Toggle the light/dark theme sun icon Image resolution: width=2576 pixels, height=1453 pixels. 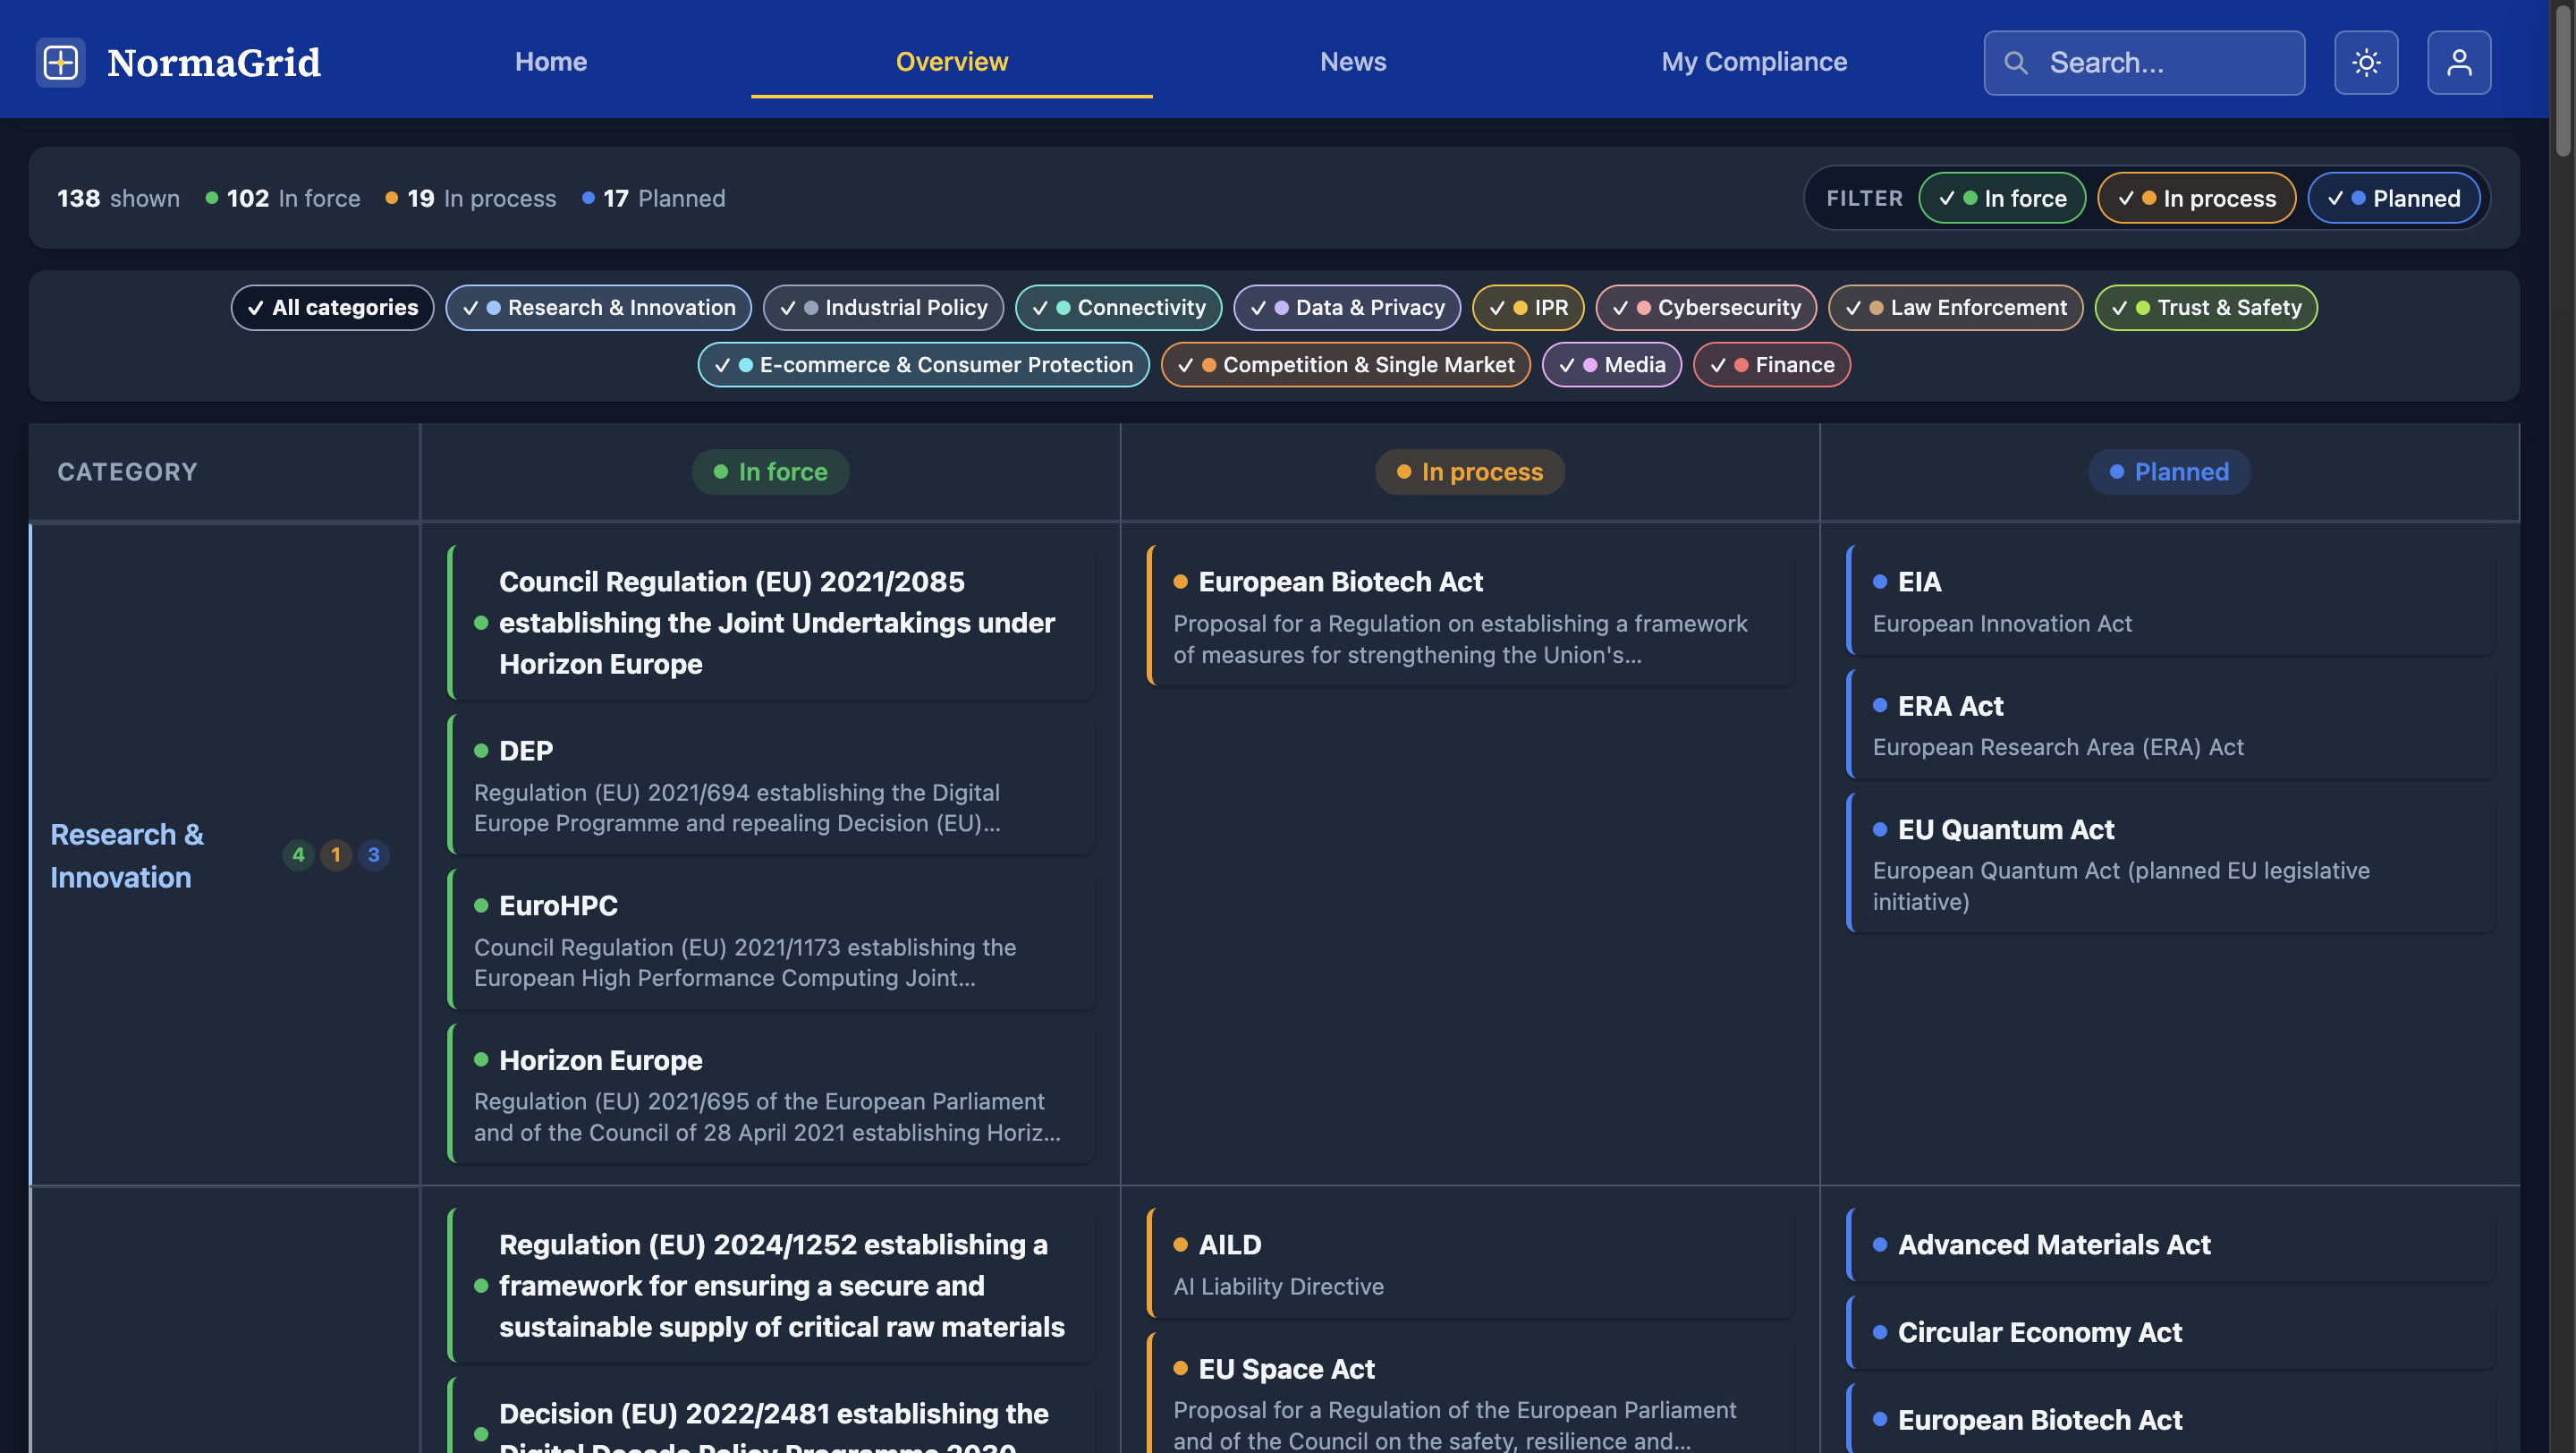click(x=2365, y=62)
